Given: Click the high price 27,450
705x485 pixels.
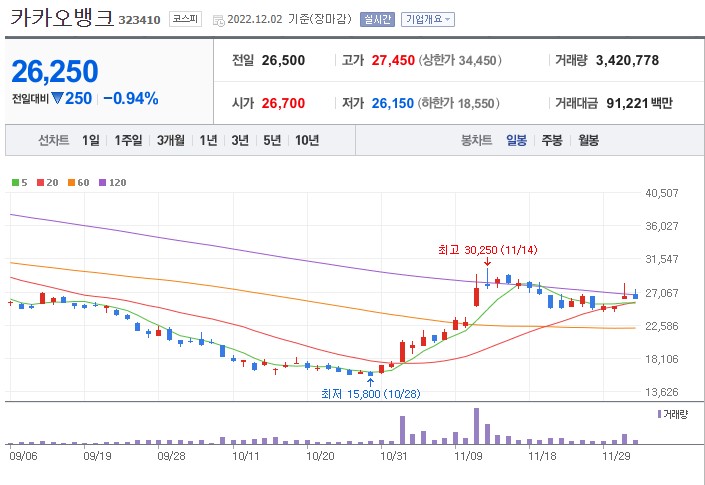Looking at the screenshot, I should tap(393, 60).
